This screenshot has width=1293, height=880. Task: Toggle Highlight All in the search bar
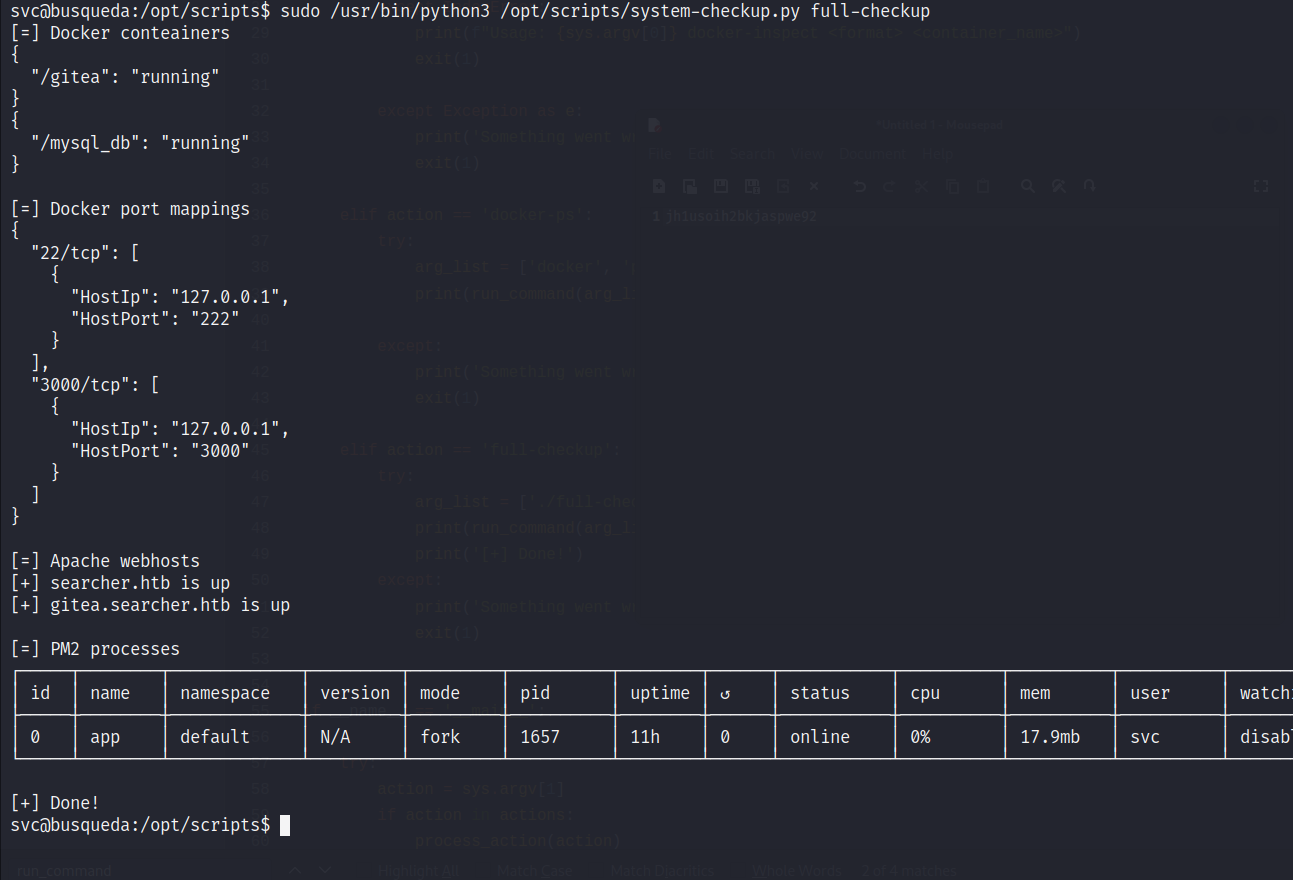click(x=418, y=871)
